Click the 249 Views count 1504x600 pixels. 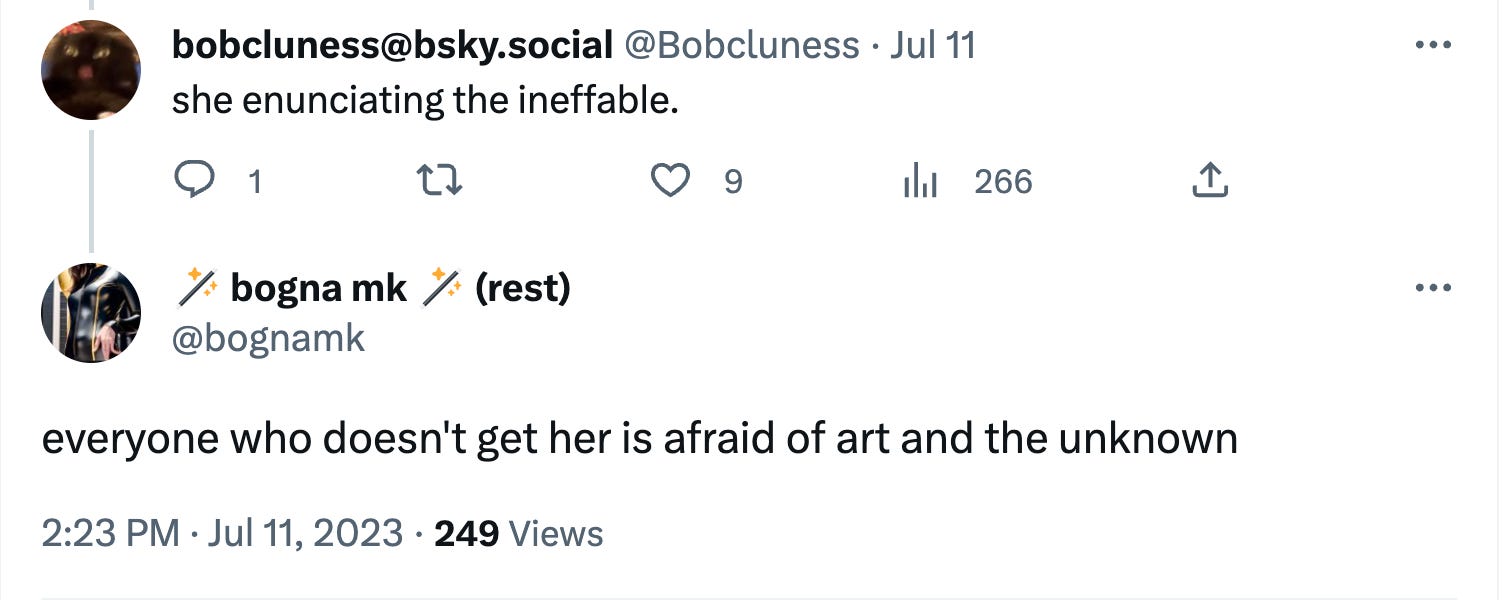519,533
